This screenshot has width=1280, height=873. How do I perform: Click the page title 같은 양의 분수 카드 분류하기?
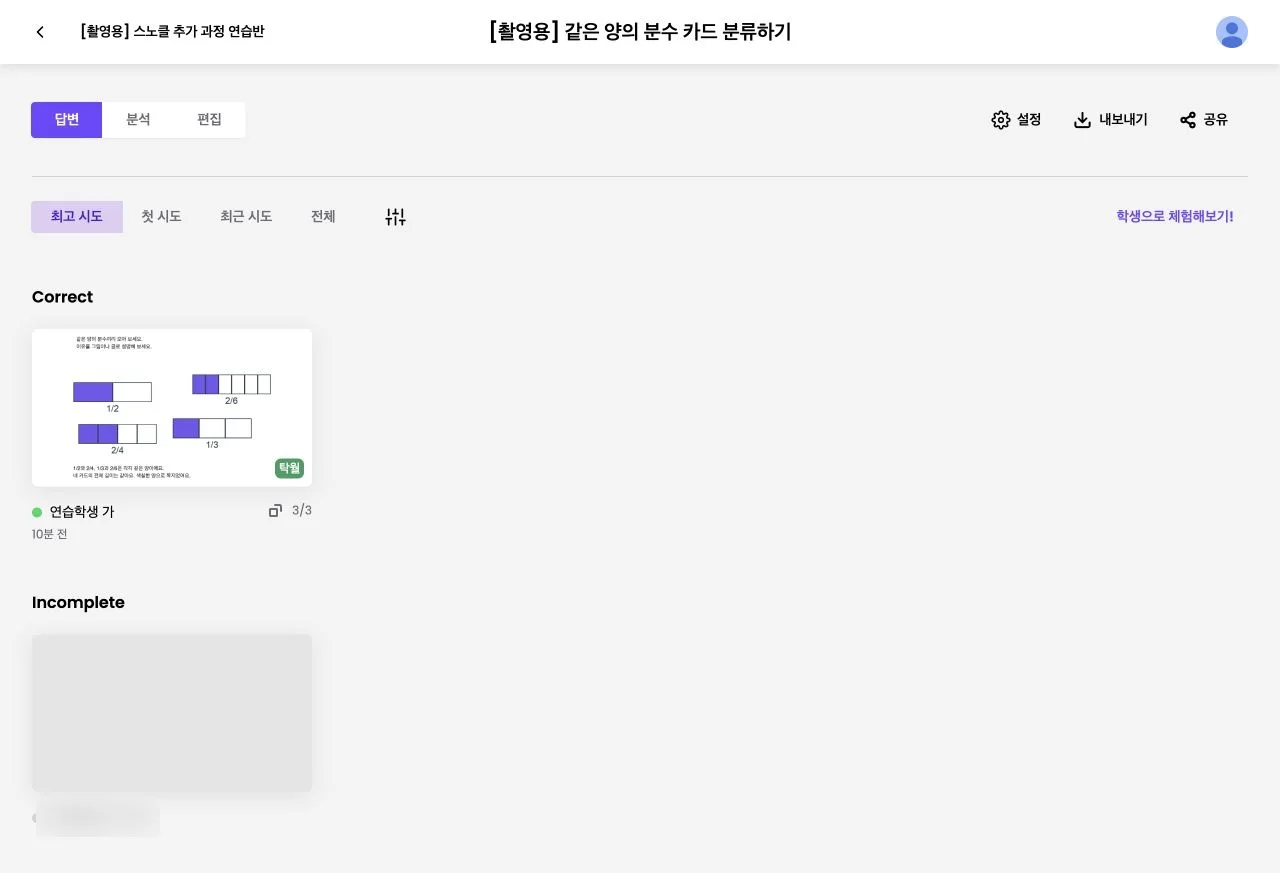tap(640, 32)
